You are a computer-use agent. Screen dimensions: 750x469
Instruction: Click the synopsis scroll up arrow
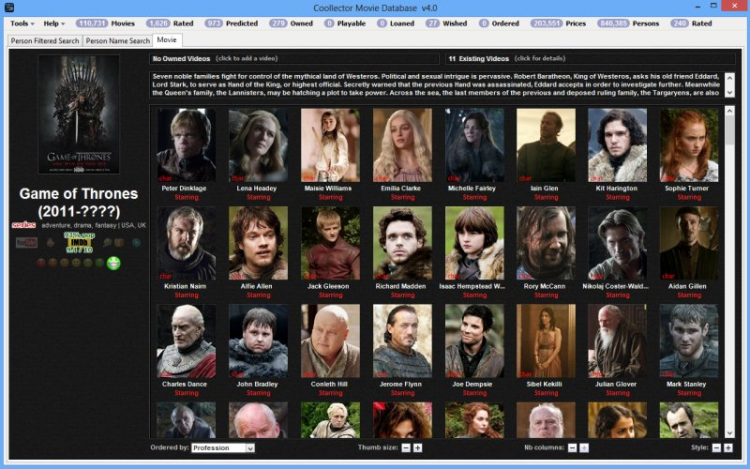click(x=729, y=77)
